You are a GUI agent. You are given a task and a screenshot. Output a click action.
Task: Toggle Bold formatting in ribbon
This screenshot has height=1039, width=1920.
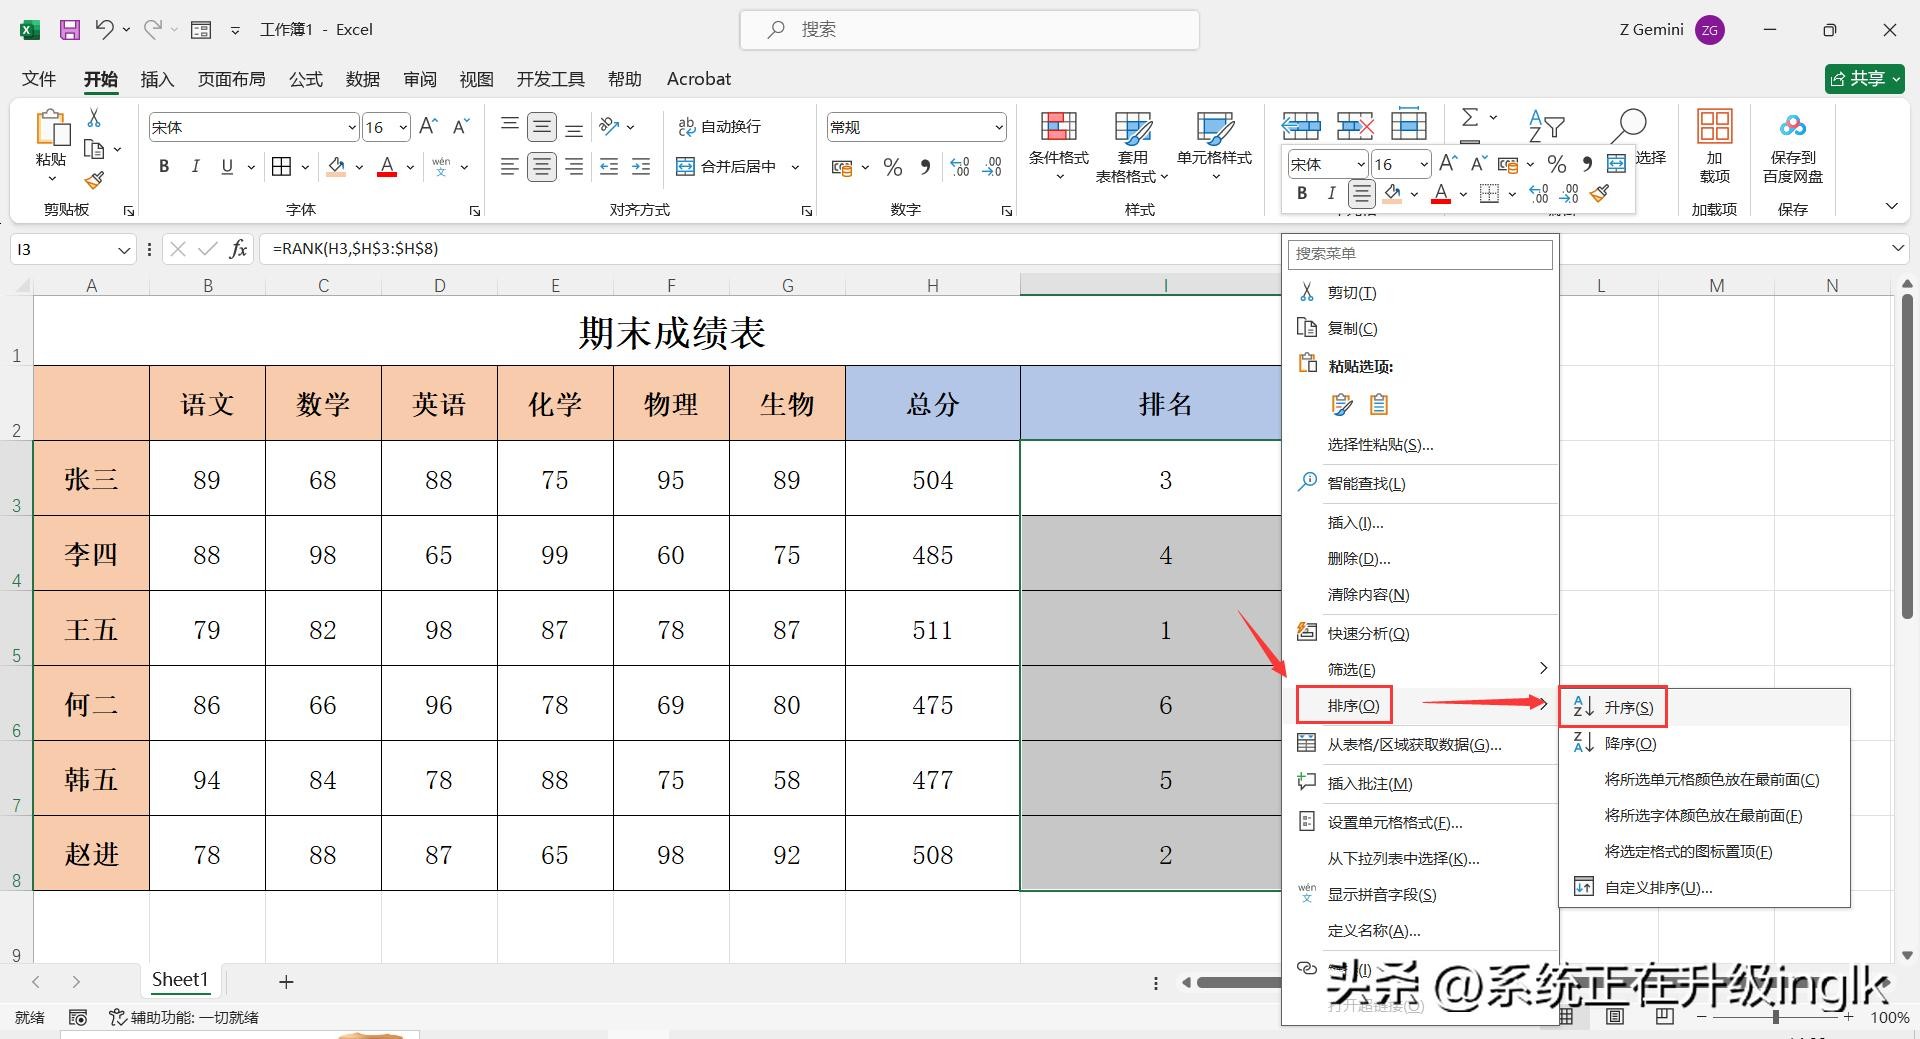164,167
